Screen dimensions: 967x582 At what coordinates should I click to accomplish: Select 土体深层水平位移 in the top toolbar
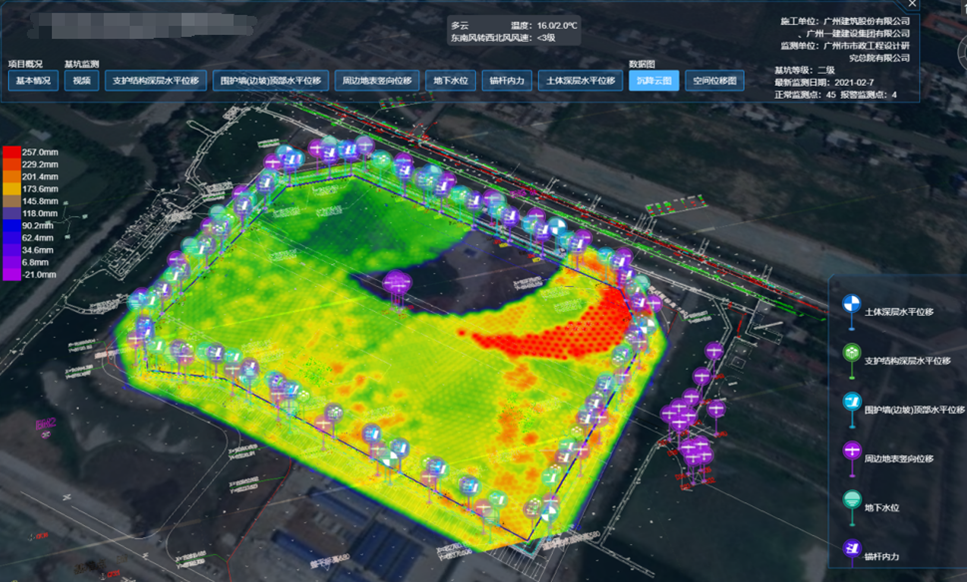point(579,81)
